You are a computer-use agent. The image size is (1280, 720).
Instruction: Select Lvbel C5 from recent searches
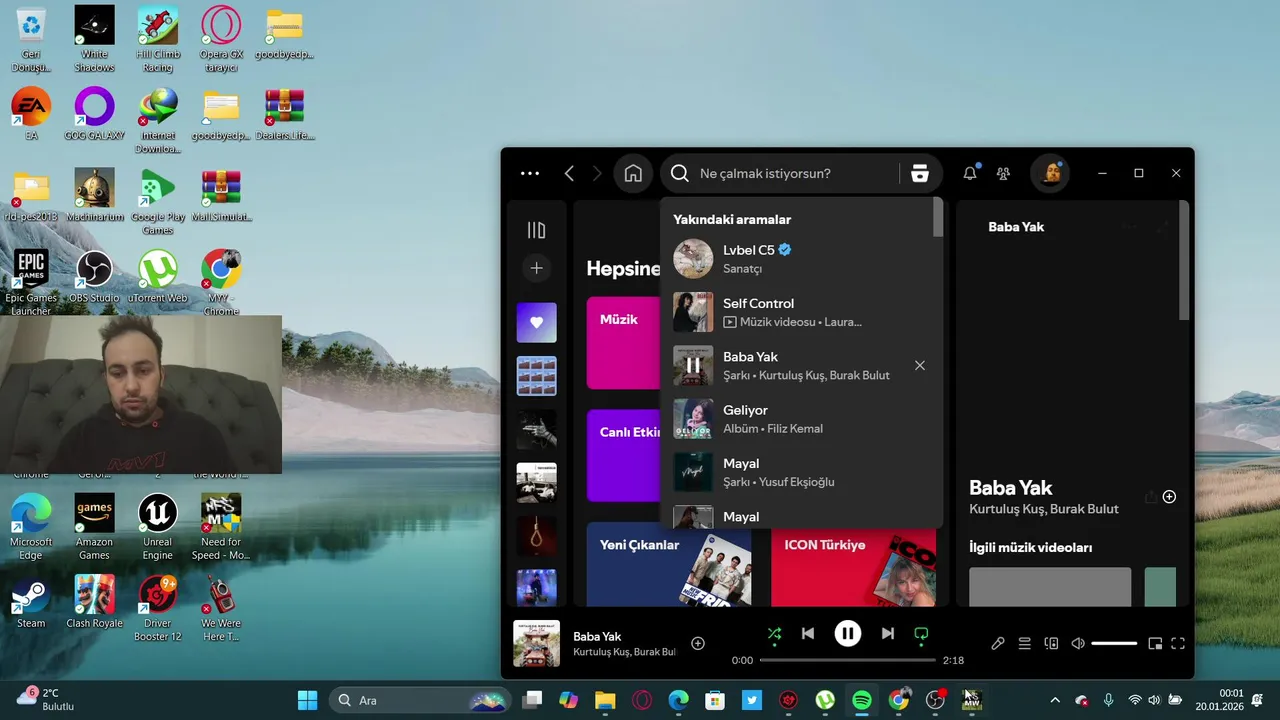801,258
